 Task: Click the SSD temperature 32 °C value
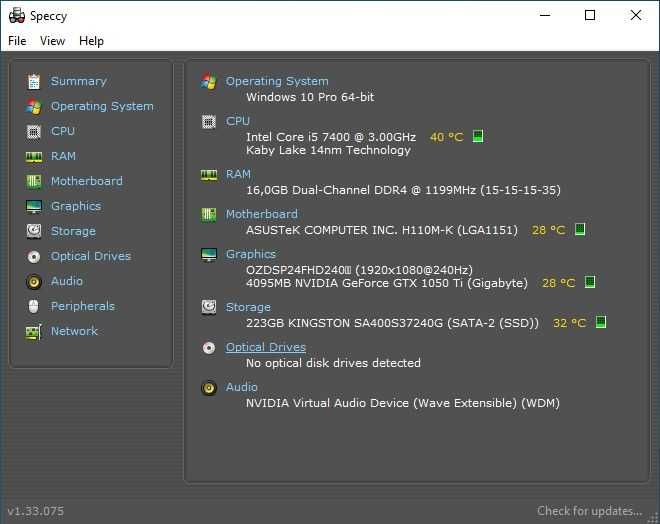click(570, 323)
